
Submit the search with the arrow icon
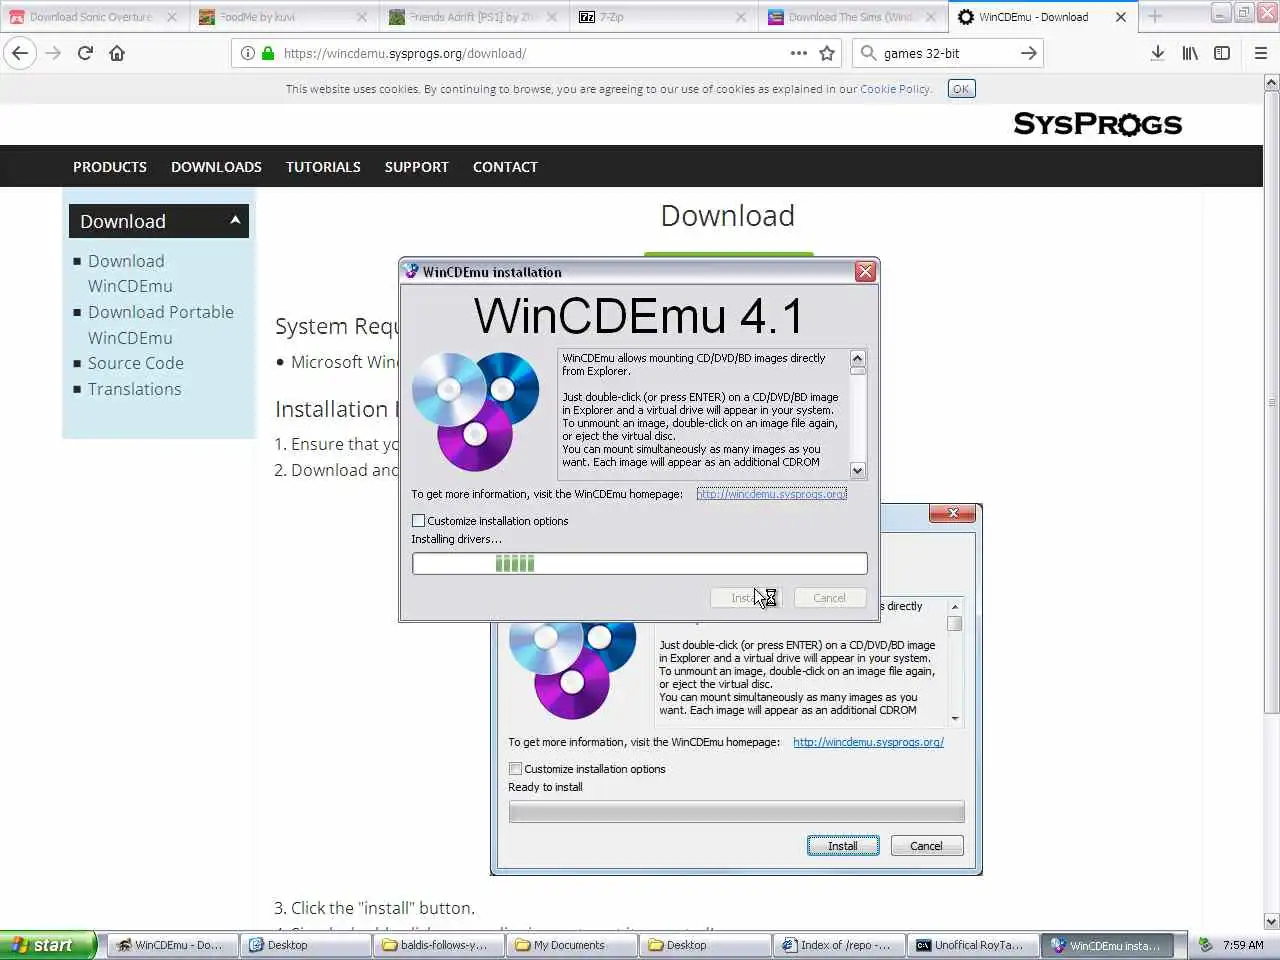[x=1028, y=53]
